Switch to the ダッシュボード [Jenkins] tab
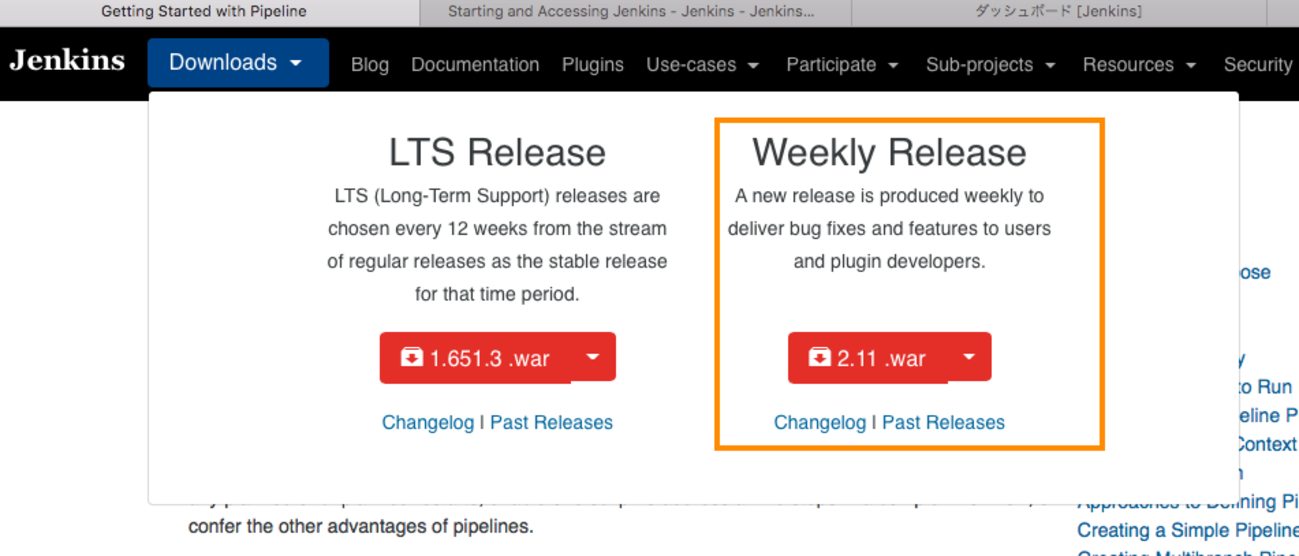The width and height of the screenshot is (1299, 556). point(1057,12)
